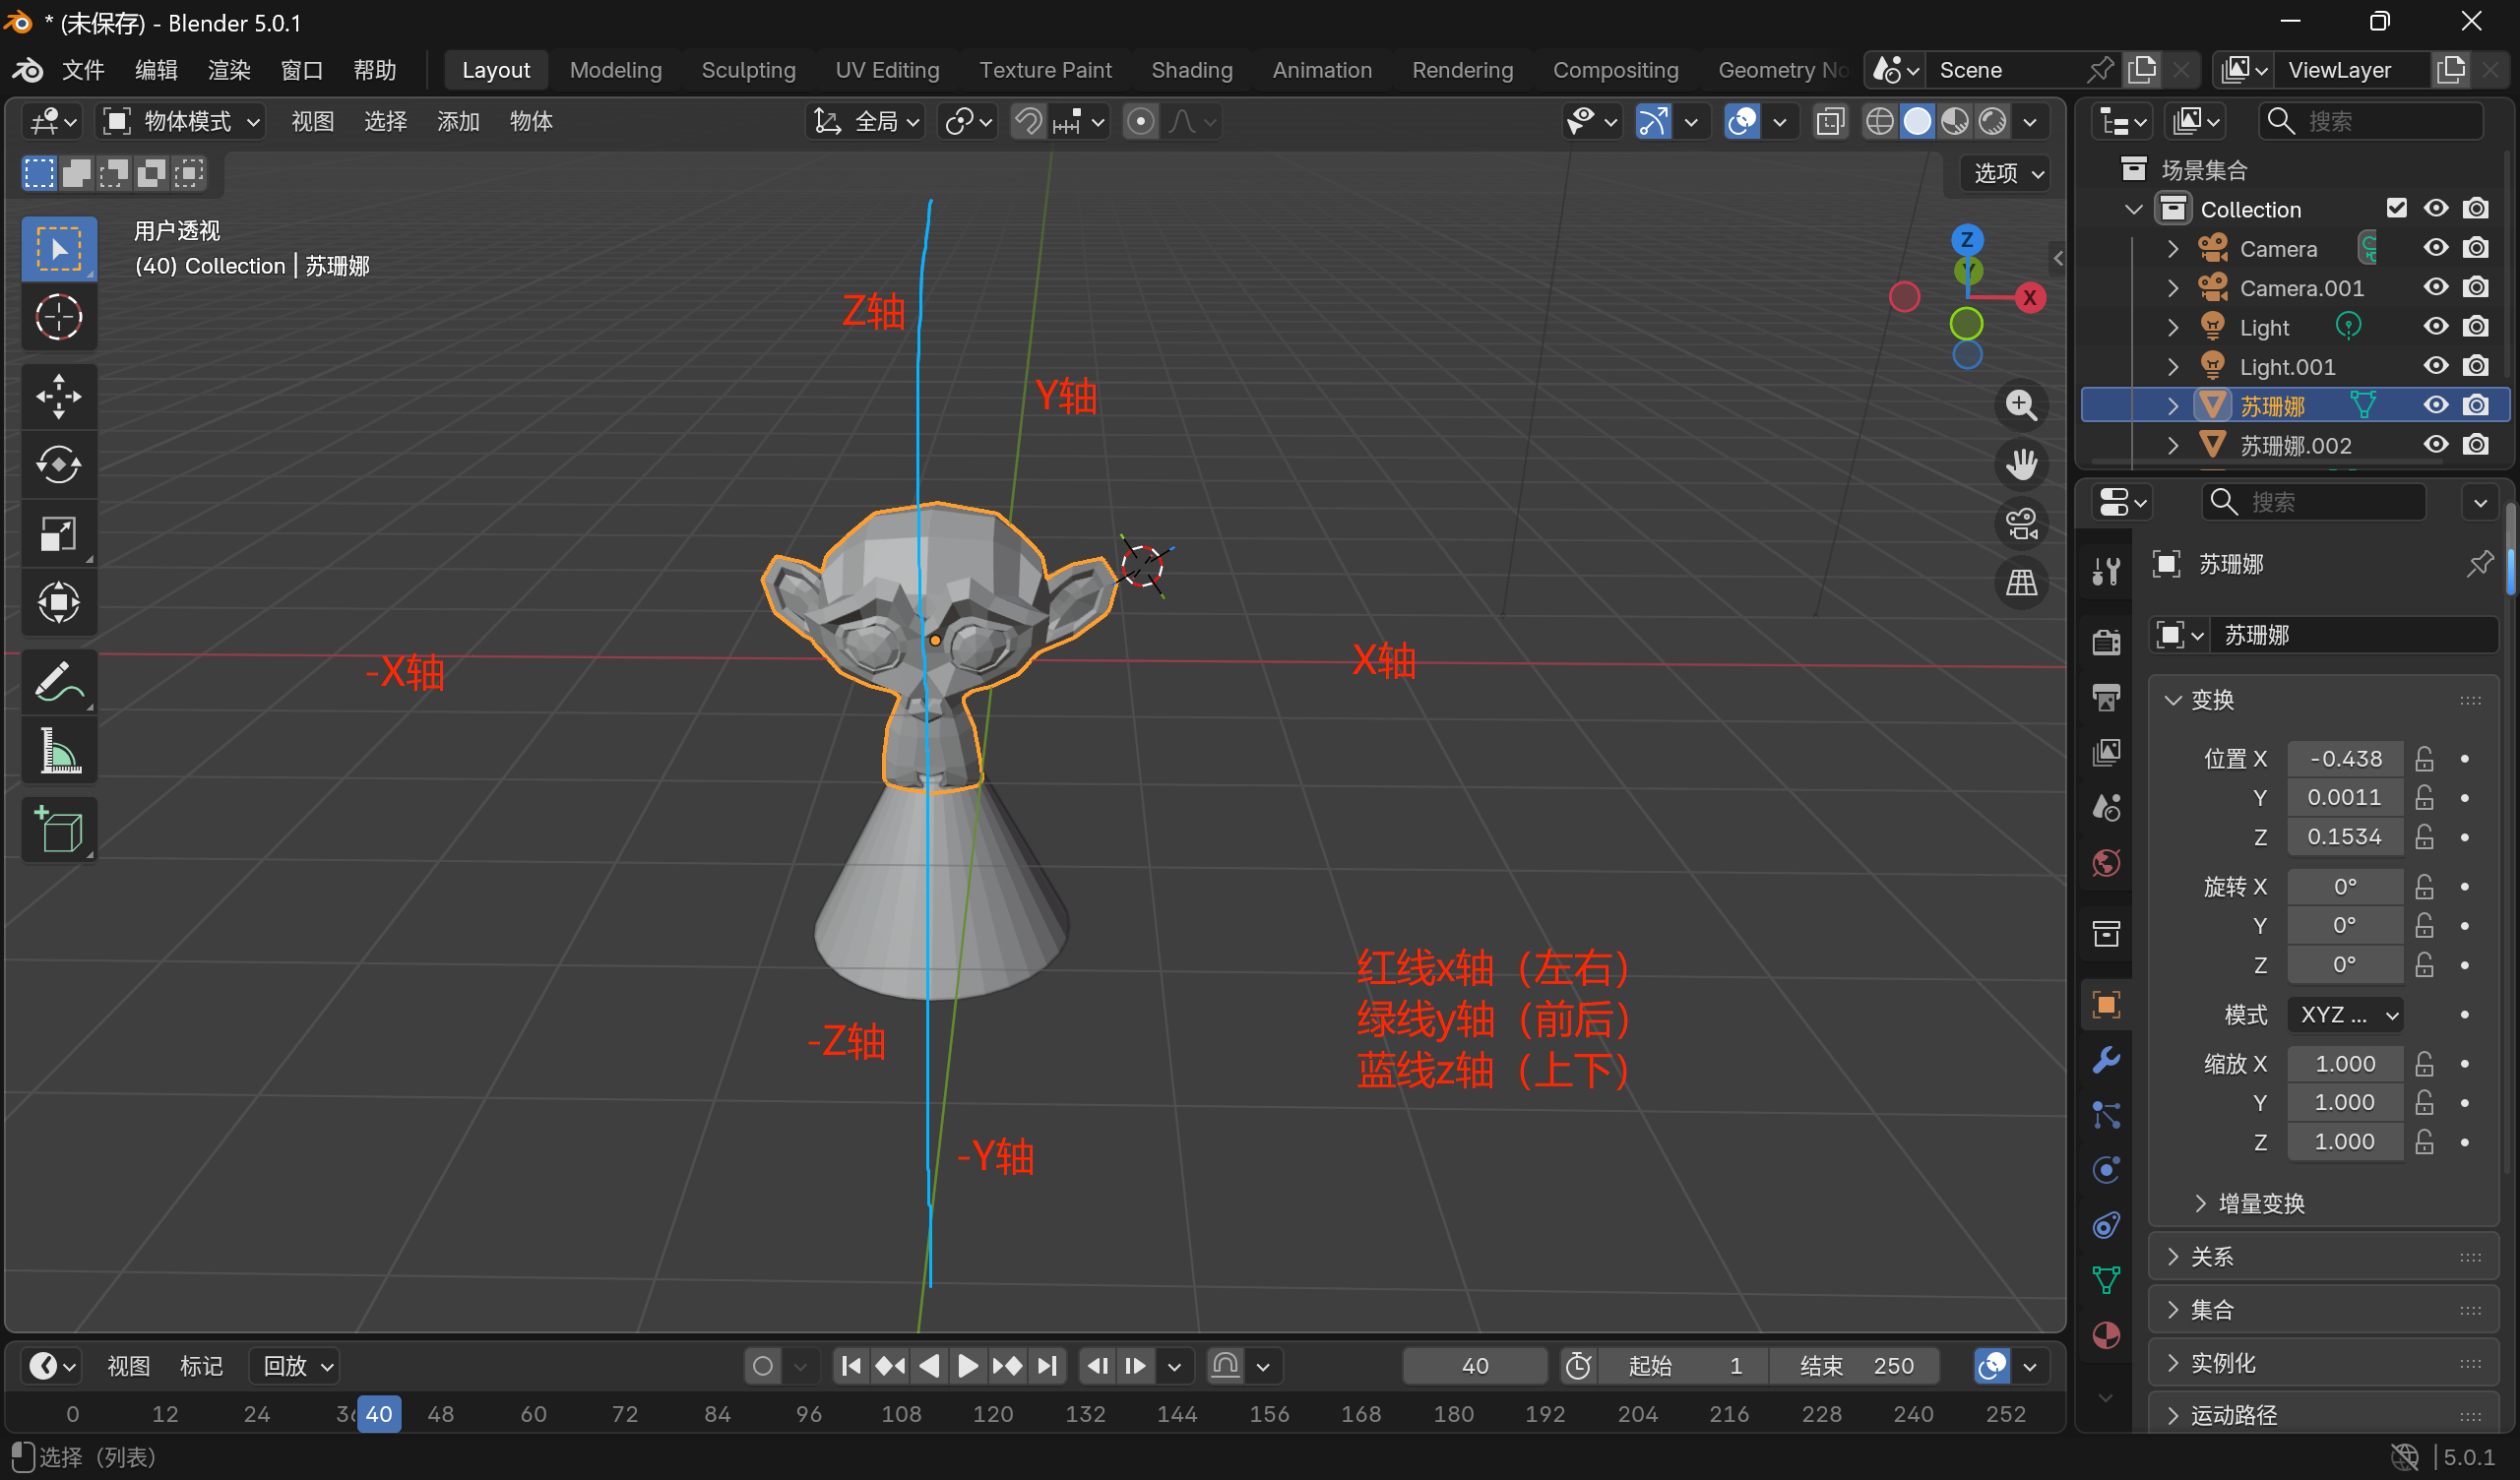
Task: Click the red X axis gizmo ball
Action: click(2029, 298)
